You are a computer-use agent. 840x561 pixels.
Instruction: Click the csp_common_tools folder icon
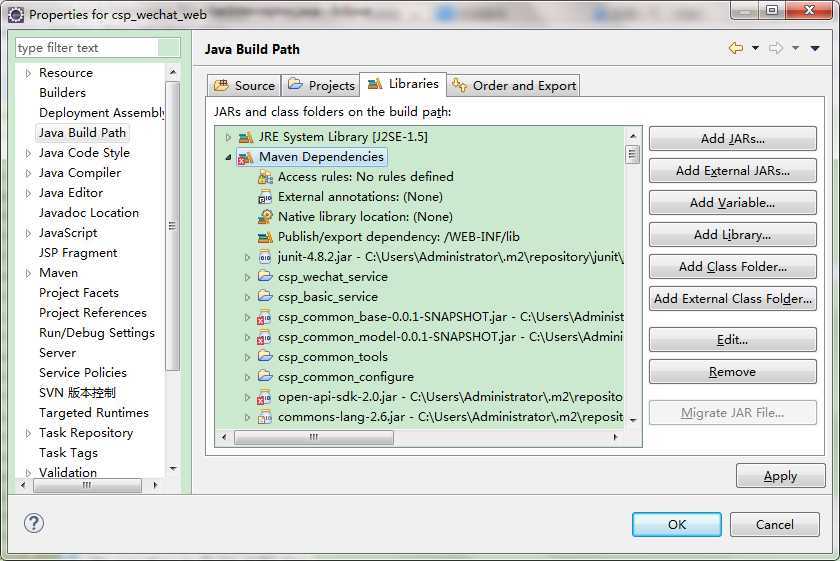click(x=265, y=356)
